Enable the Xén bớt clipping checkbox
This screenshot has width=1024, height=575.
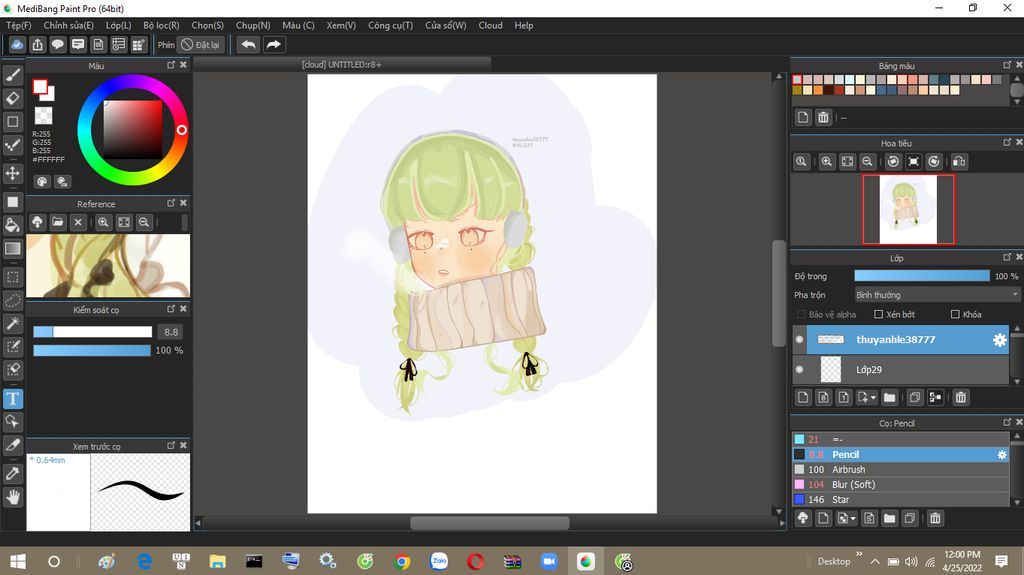click(878, 314)
